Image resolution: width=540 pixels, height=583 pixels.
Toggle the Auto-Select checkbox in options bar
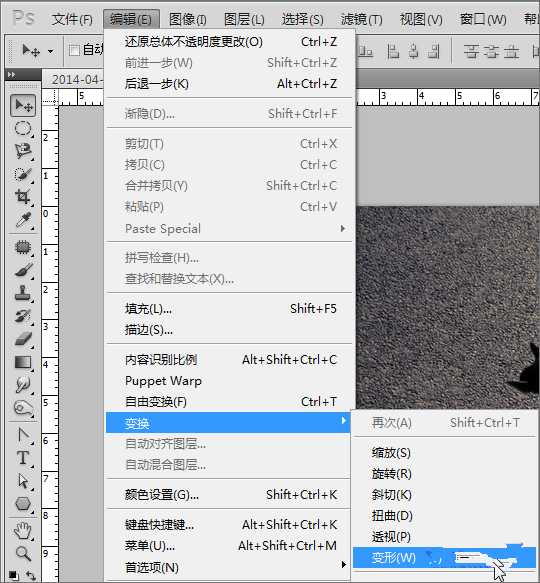[74, 50]
